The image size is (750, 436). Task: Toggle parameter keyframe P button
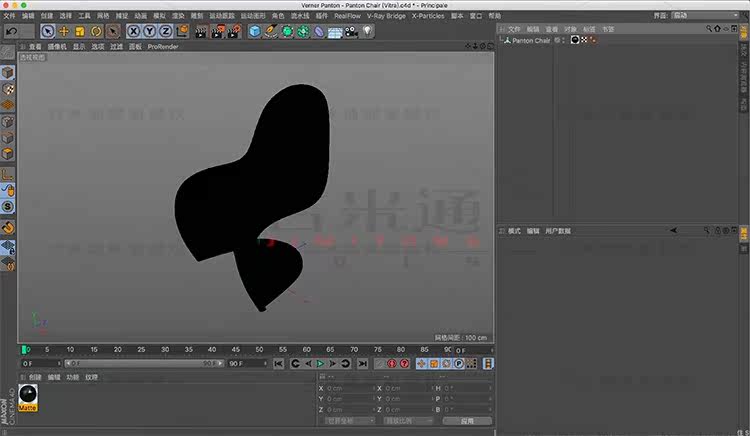tap(459, 364)
